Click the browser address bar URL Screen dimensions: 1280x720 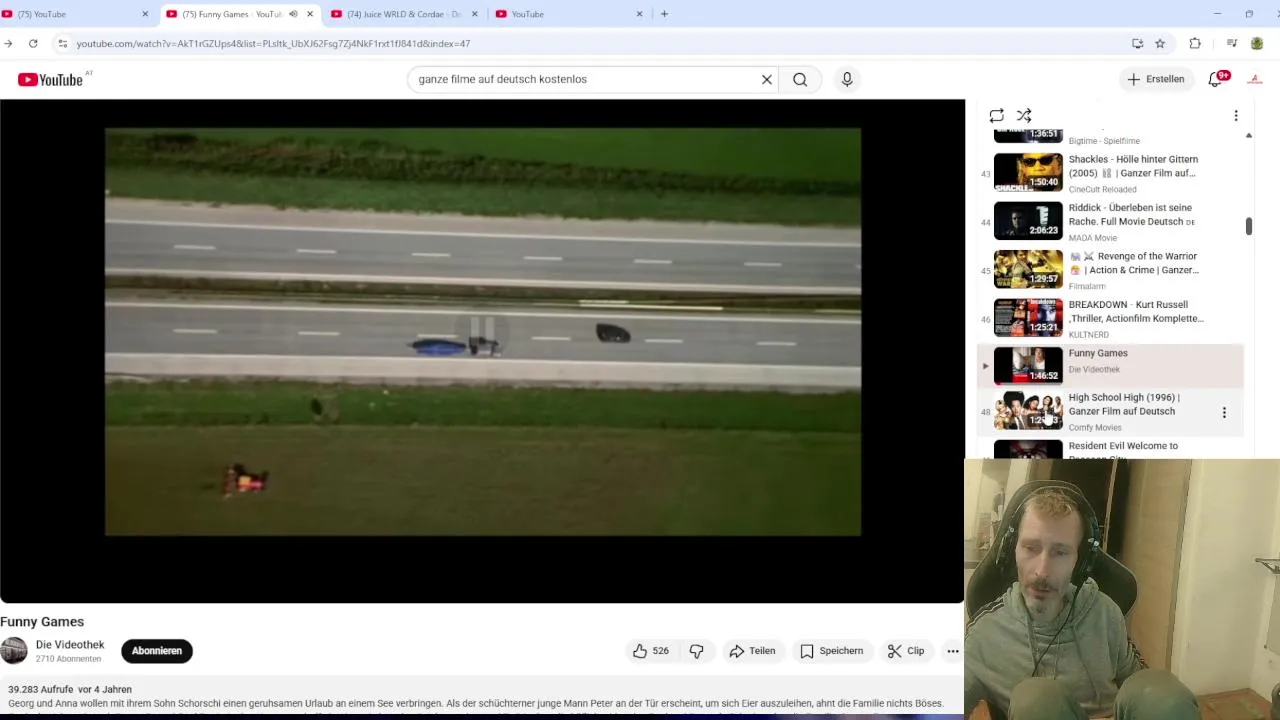point(273,44)
